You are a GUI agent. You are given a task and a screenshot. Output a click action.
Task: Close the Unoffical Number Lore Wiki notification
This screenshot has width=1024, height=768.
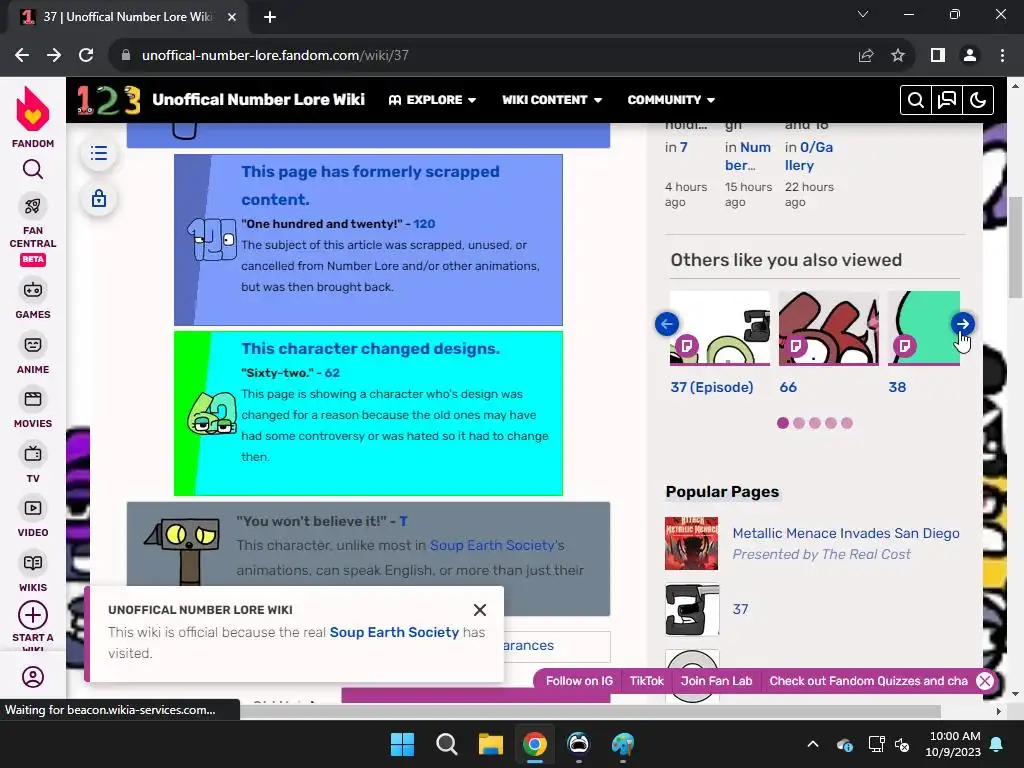coord(480,610)
